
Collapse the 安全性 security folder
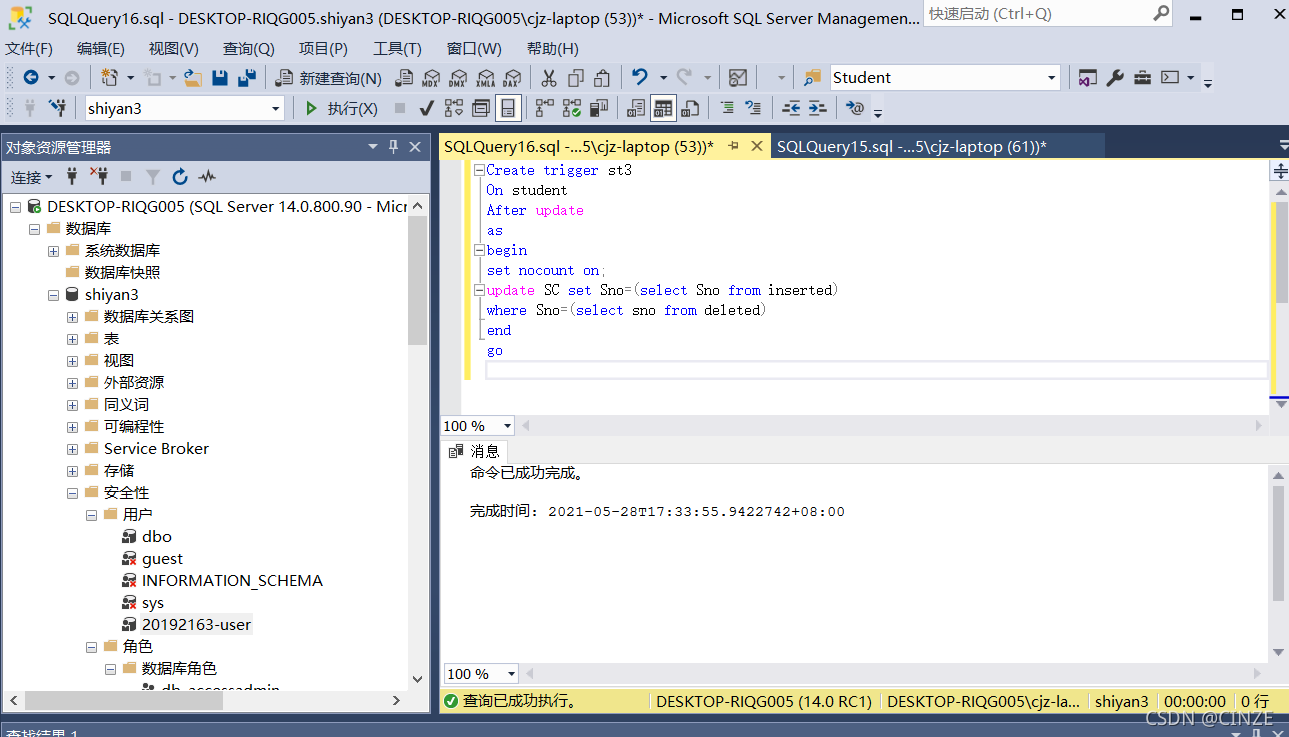click(72, 493)
